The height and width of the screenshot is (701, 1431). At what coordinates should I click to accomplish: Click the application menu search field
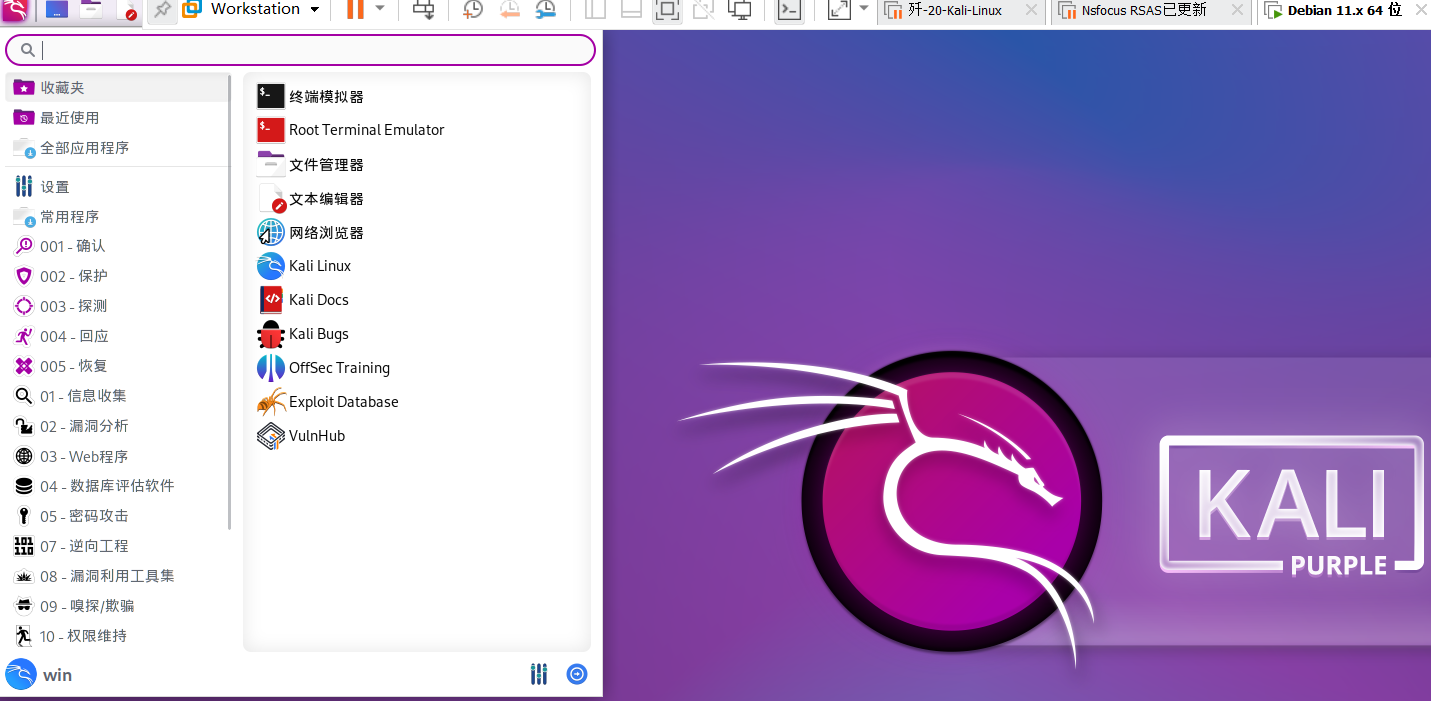[x=300, y=50]
